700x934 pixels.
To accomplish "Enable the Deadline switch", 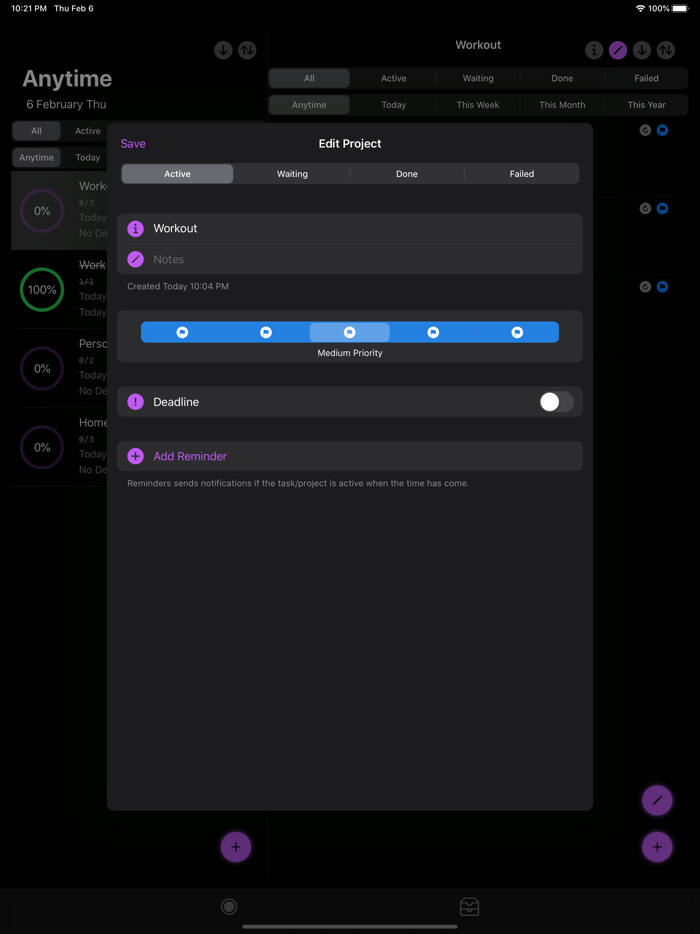I will click(556, 401).
